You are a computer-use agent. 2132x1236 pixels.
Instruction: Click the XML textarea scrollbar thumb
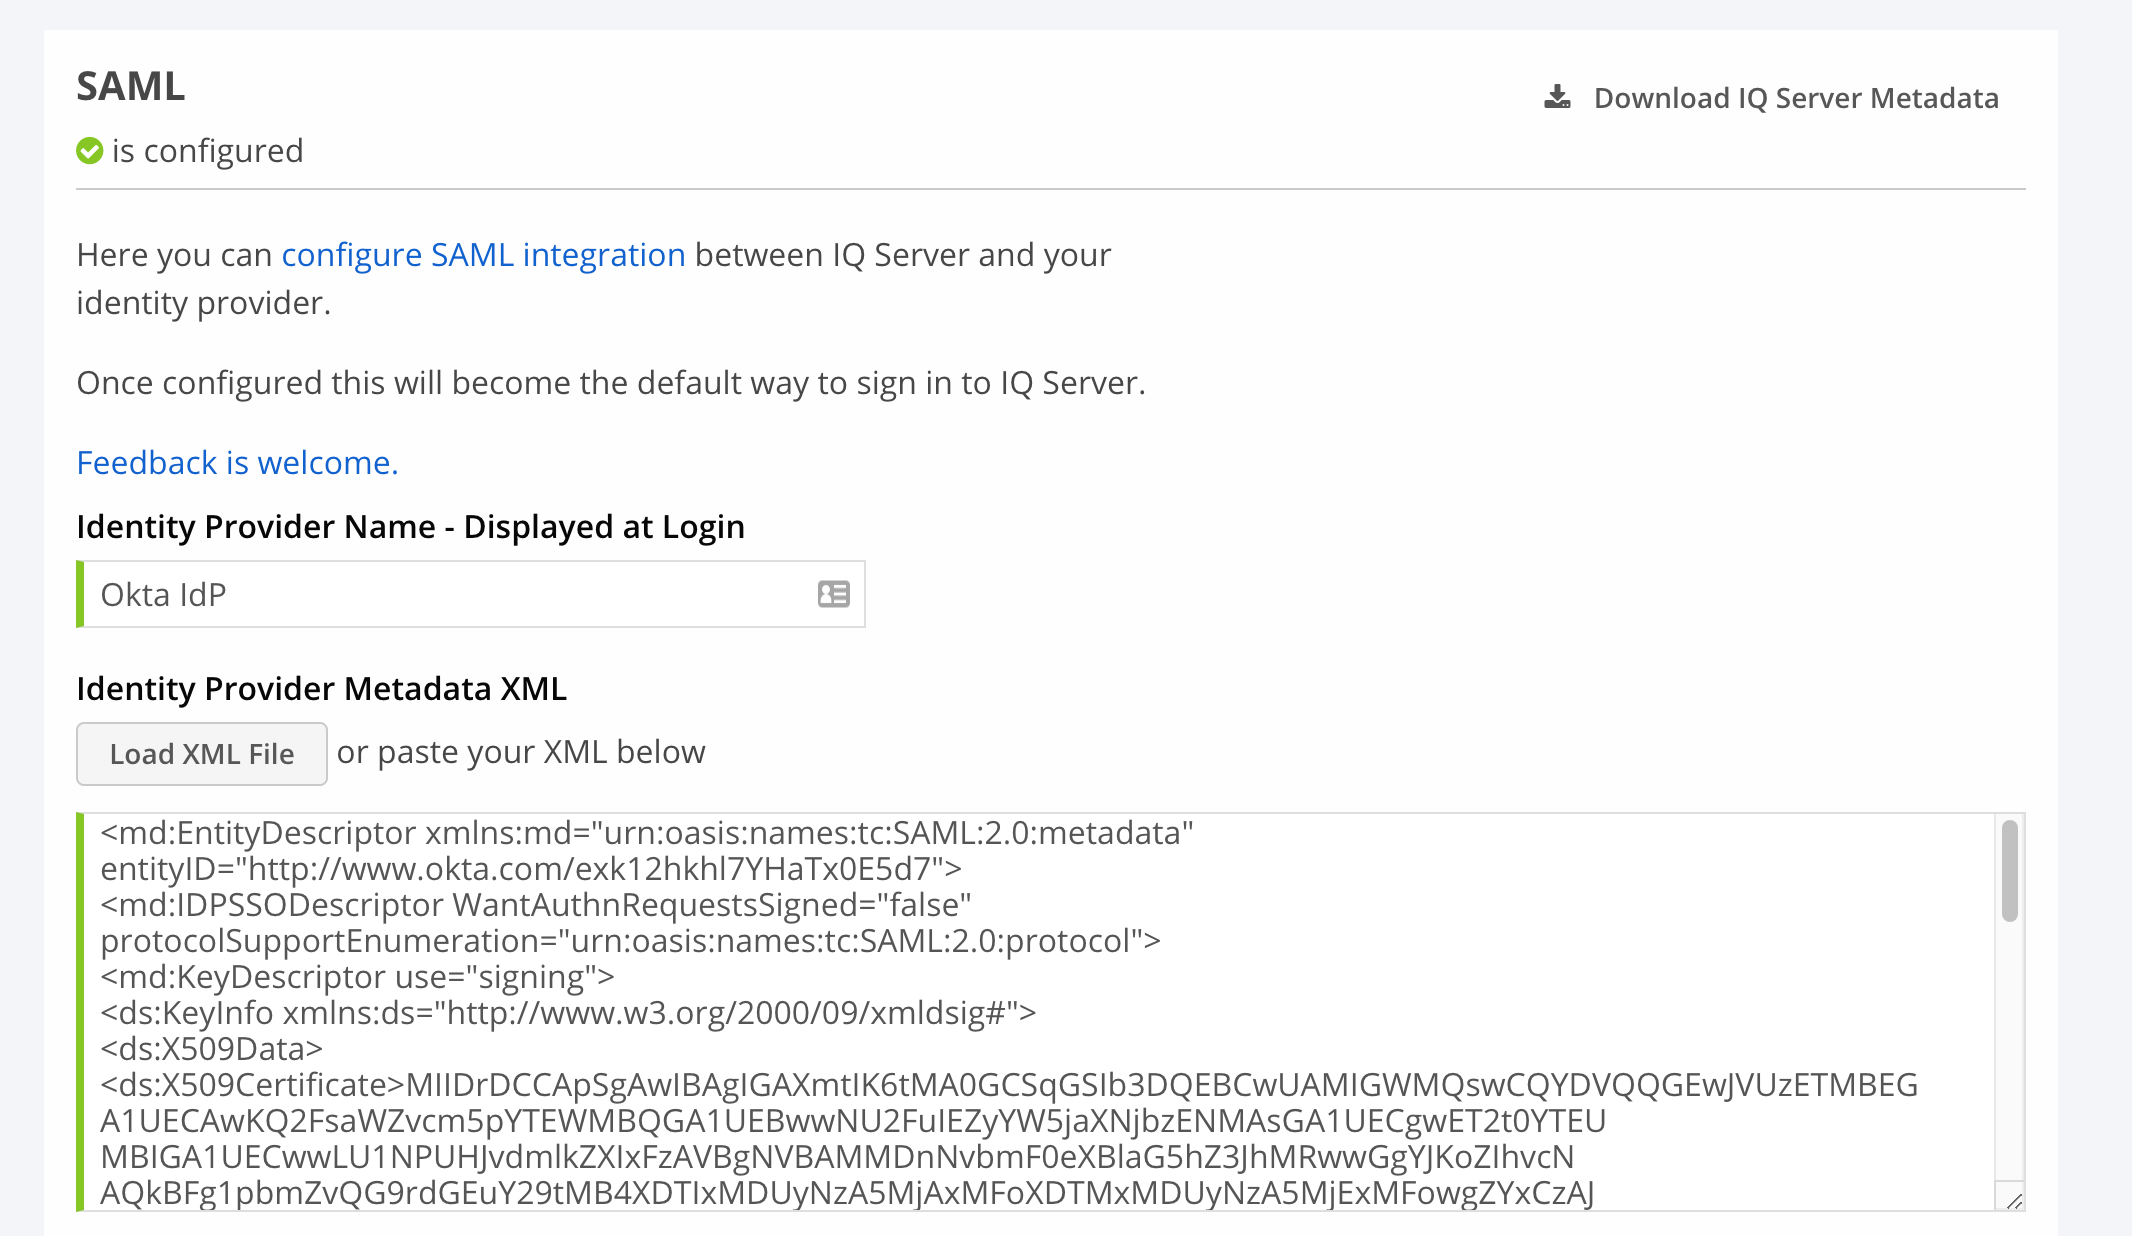tap(2009, 870)
